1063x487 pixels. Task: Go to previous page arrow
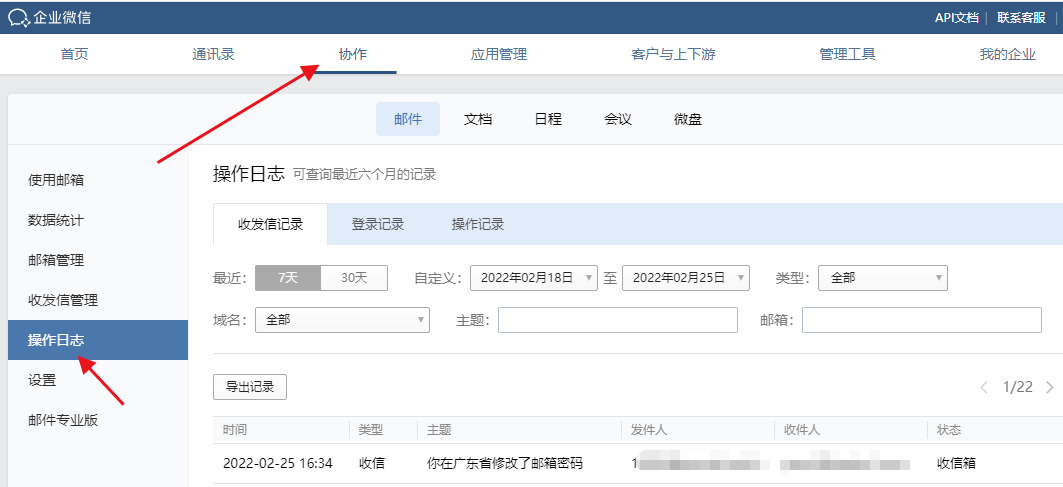click(x=984, y=387)
